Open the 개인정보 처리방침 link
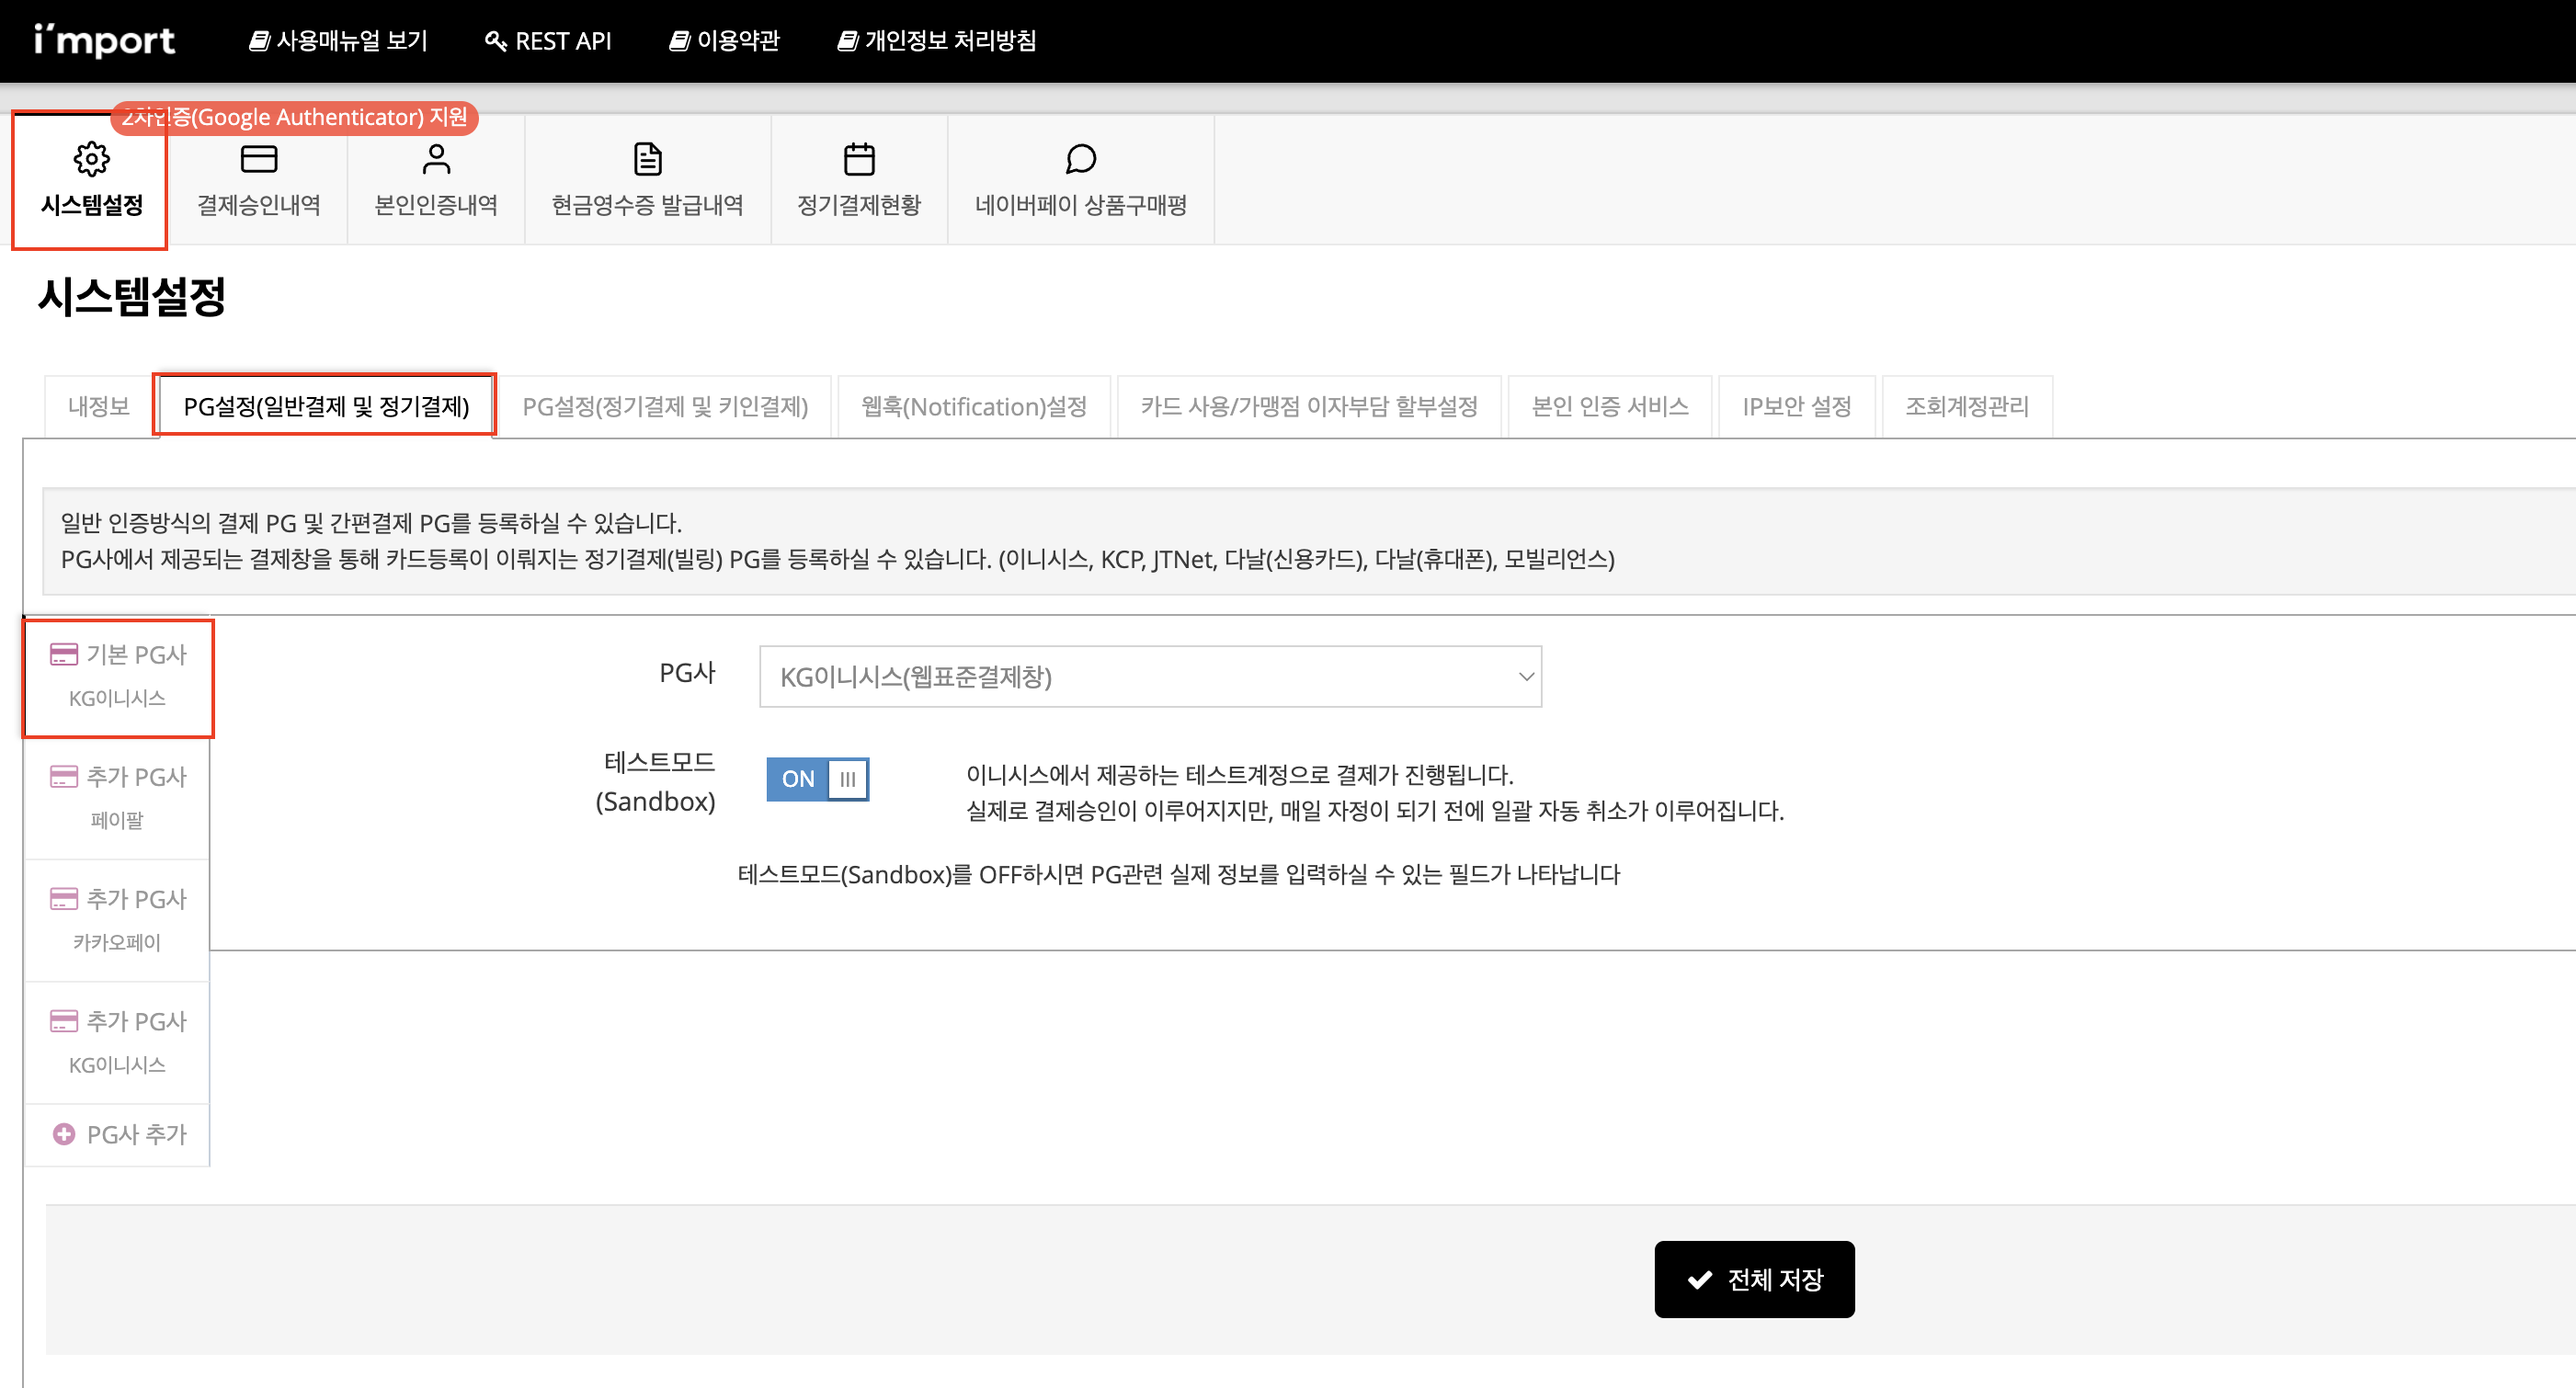 coord(937,41)
